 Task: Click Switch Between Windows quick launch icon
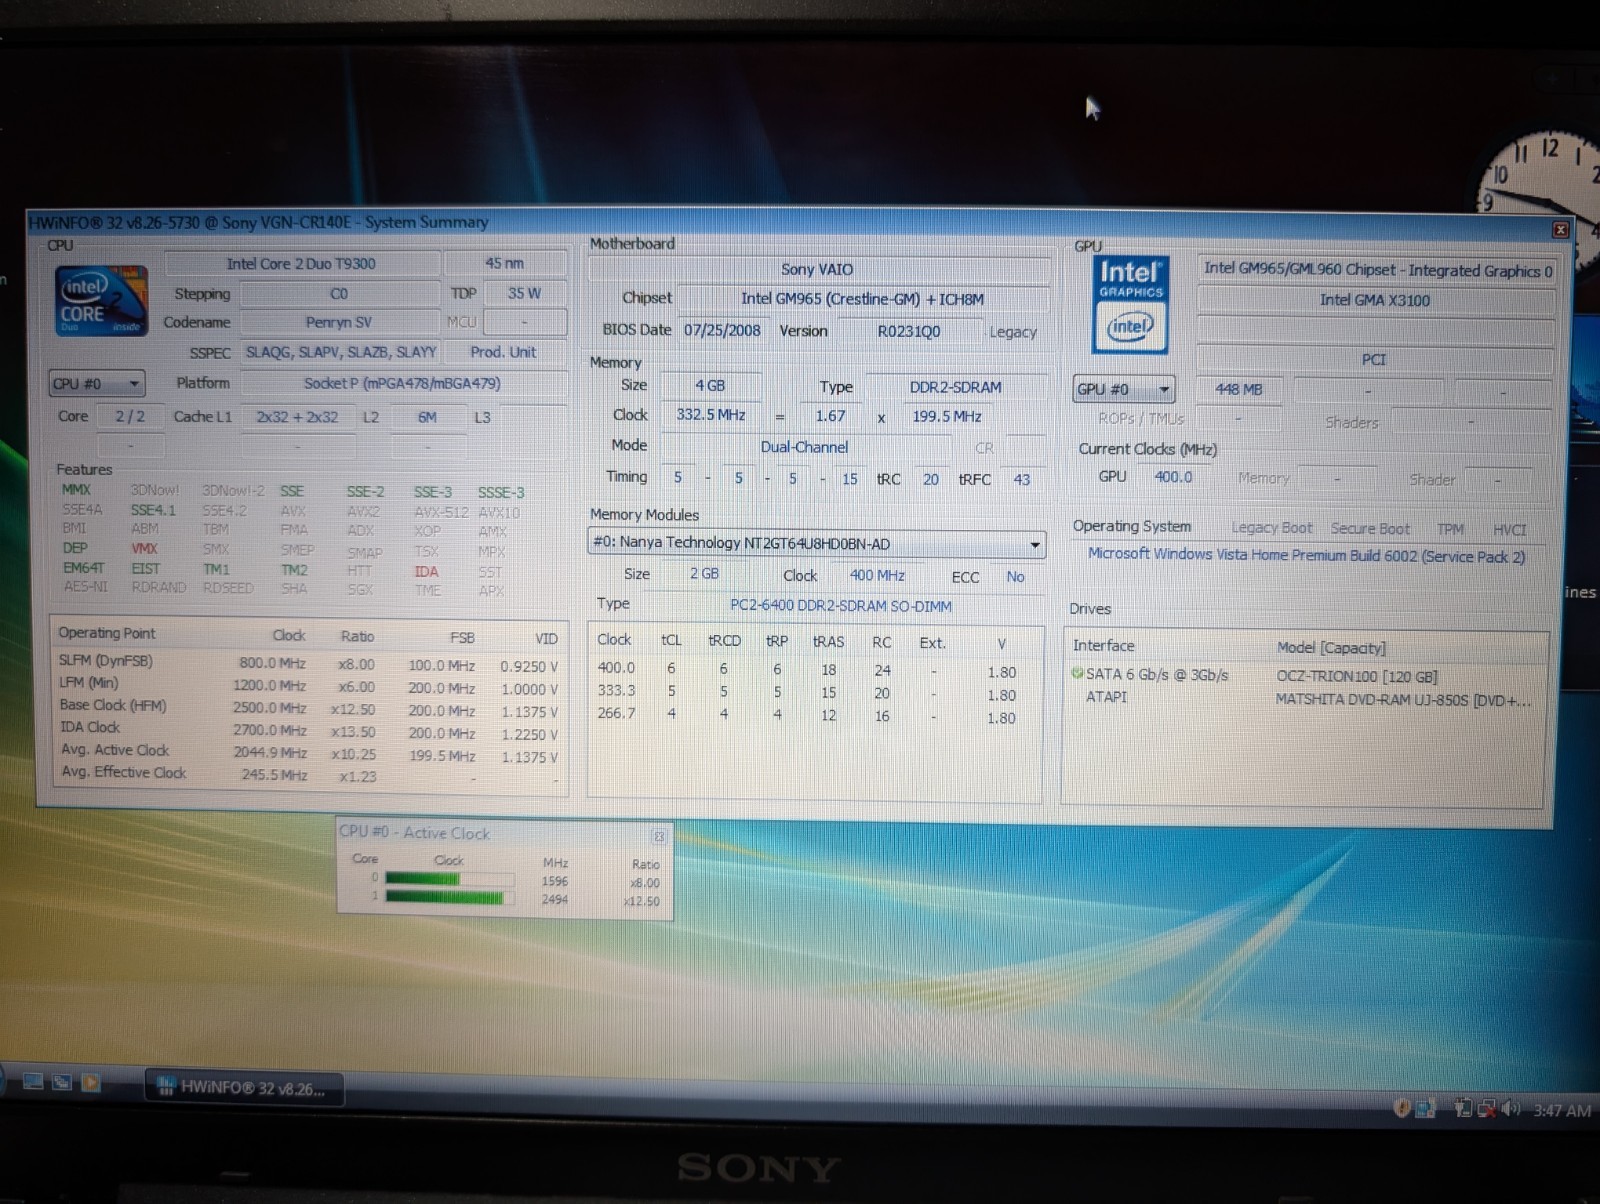(62, 1082)
